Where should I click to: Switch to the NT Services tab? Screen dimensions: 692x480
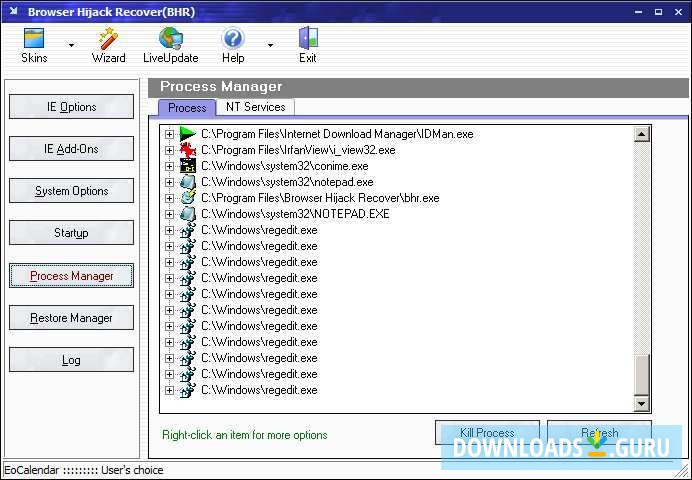click(256, 107)
